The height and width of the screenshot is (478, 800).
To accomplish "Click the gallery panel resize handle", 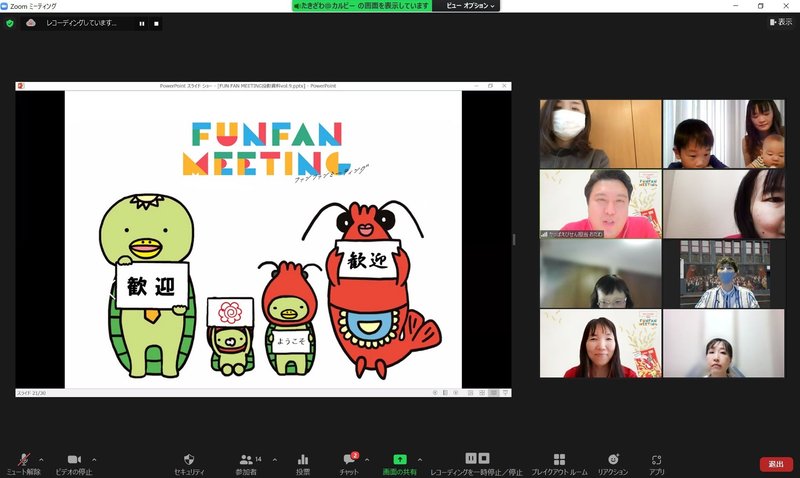I will 514,239.
